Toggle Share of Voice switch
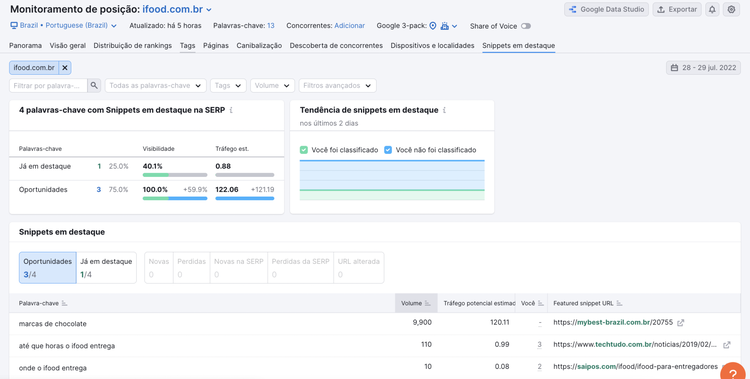The image size is (750, 379). pos(526,26)
